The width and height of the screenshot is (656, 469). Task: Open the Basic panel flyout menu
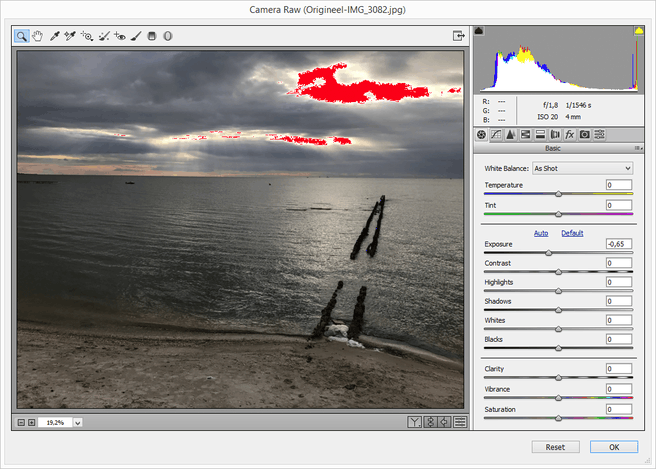638,148
